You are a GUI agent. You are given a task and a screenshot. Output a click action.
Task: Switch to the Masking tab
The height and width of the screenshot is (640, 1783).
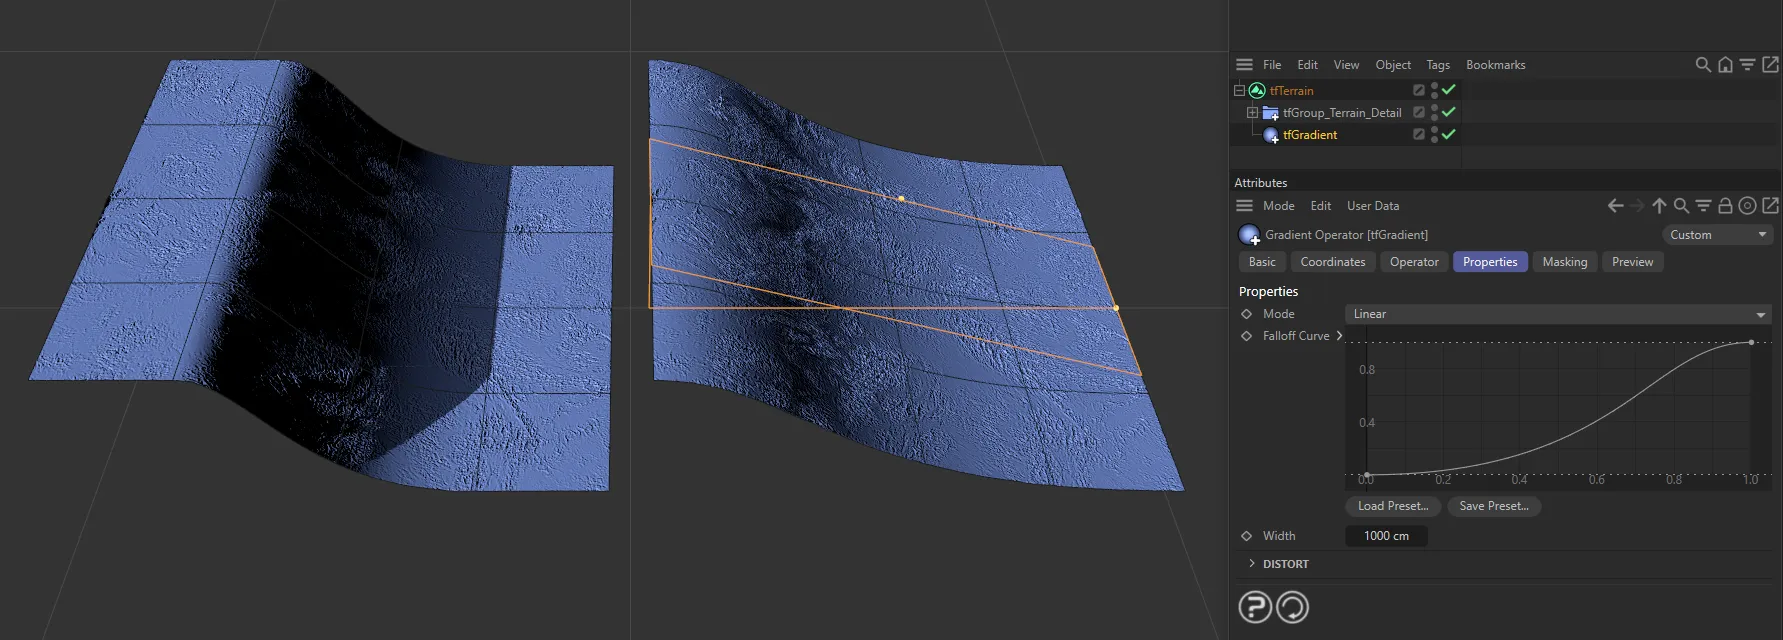(x=1565, y=262)
